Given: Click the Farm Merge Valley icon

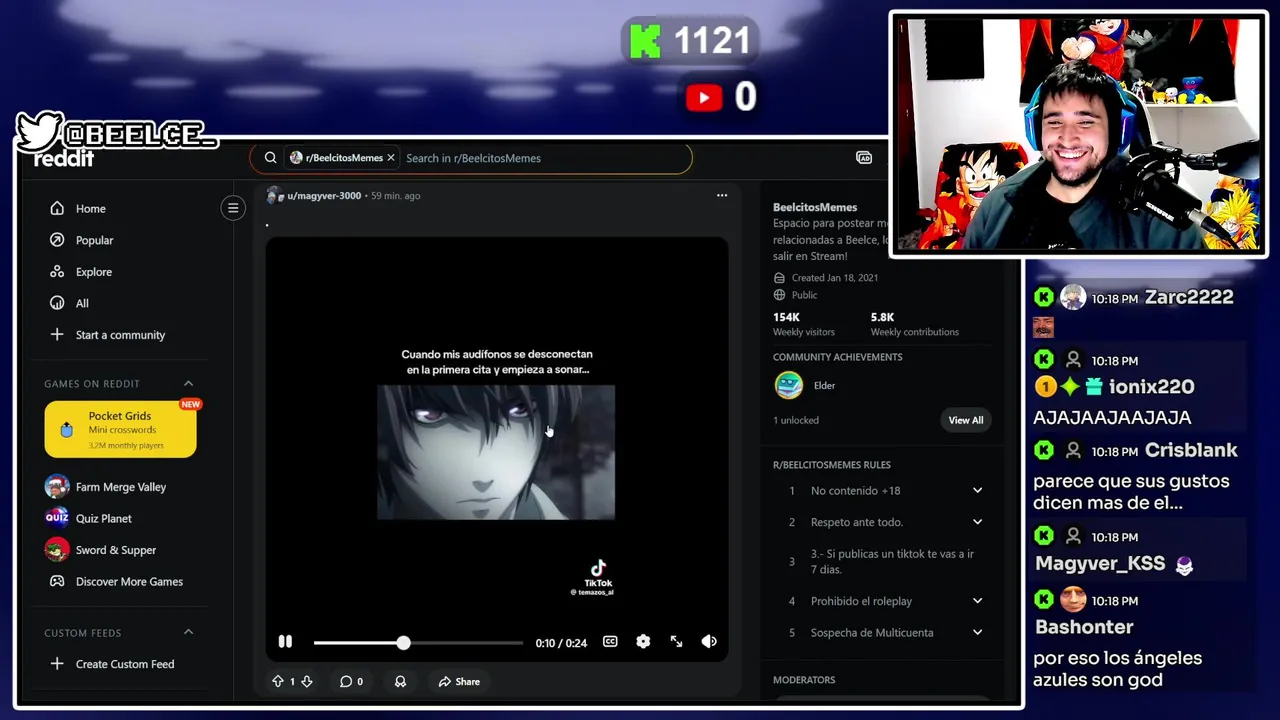Looking at the screenshot, I should [57, 487].
